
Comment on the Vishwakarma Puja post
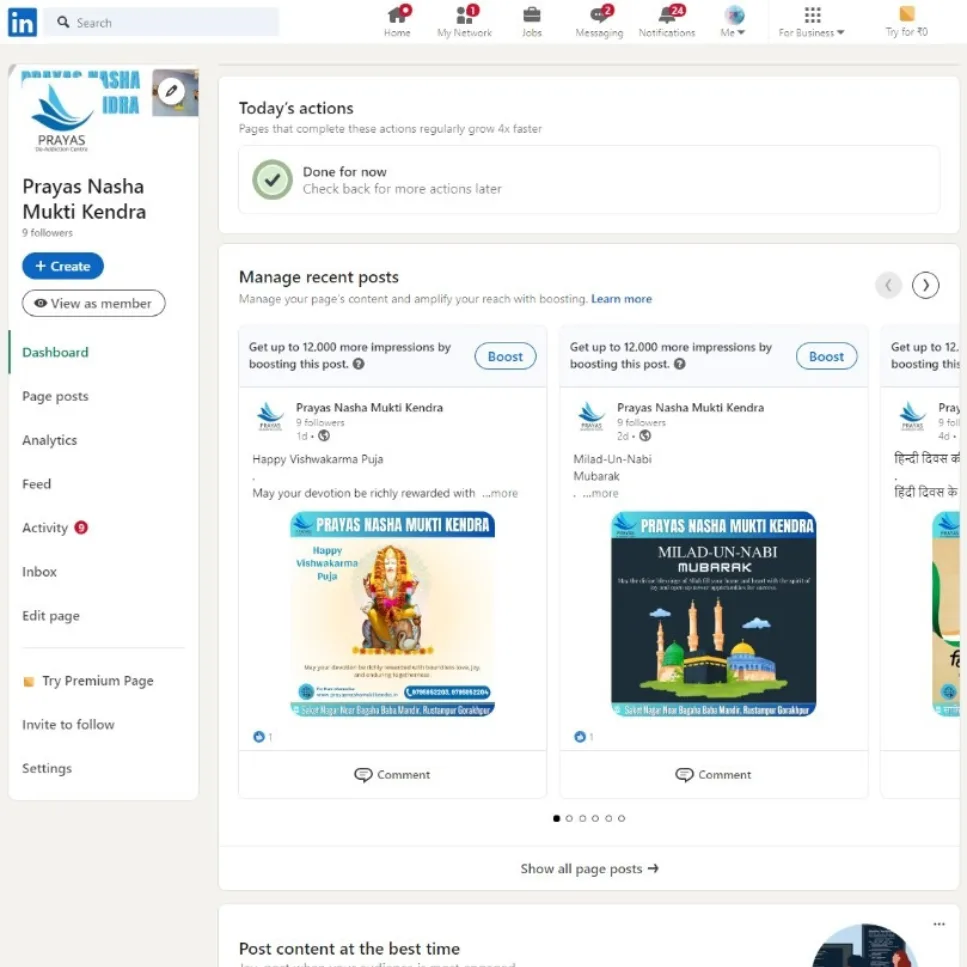click(x=392, y=775)
